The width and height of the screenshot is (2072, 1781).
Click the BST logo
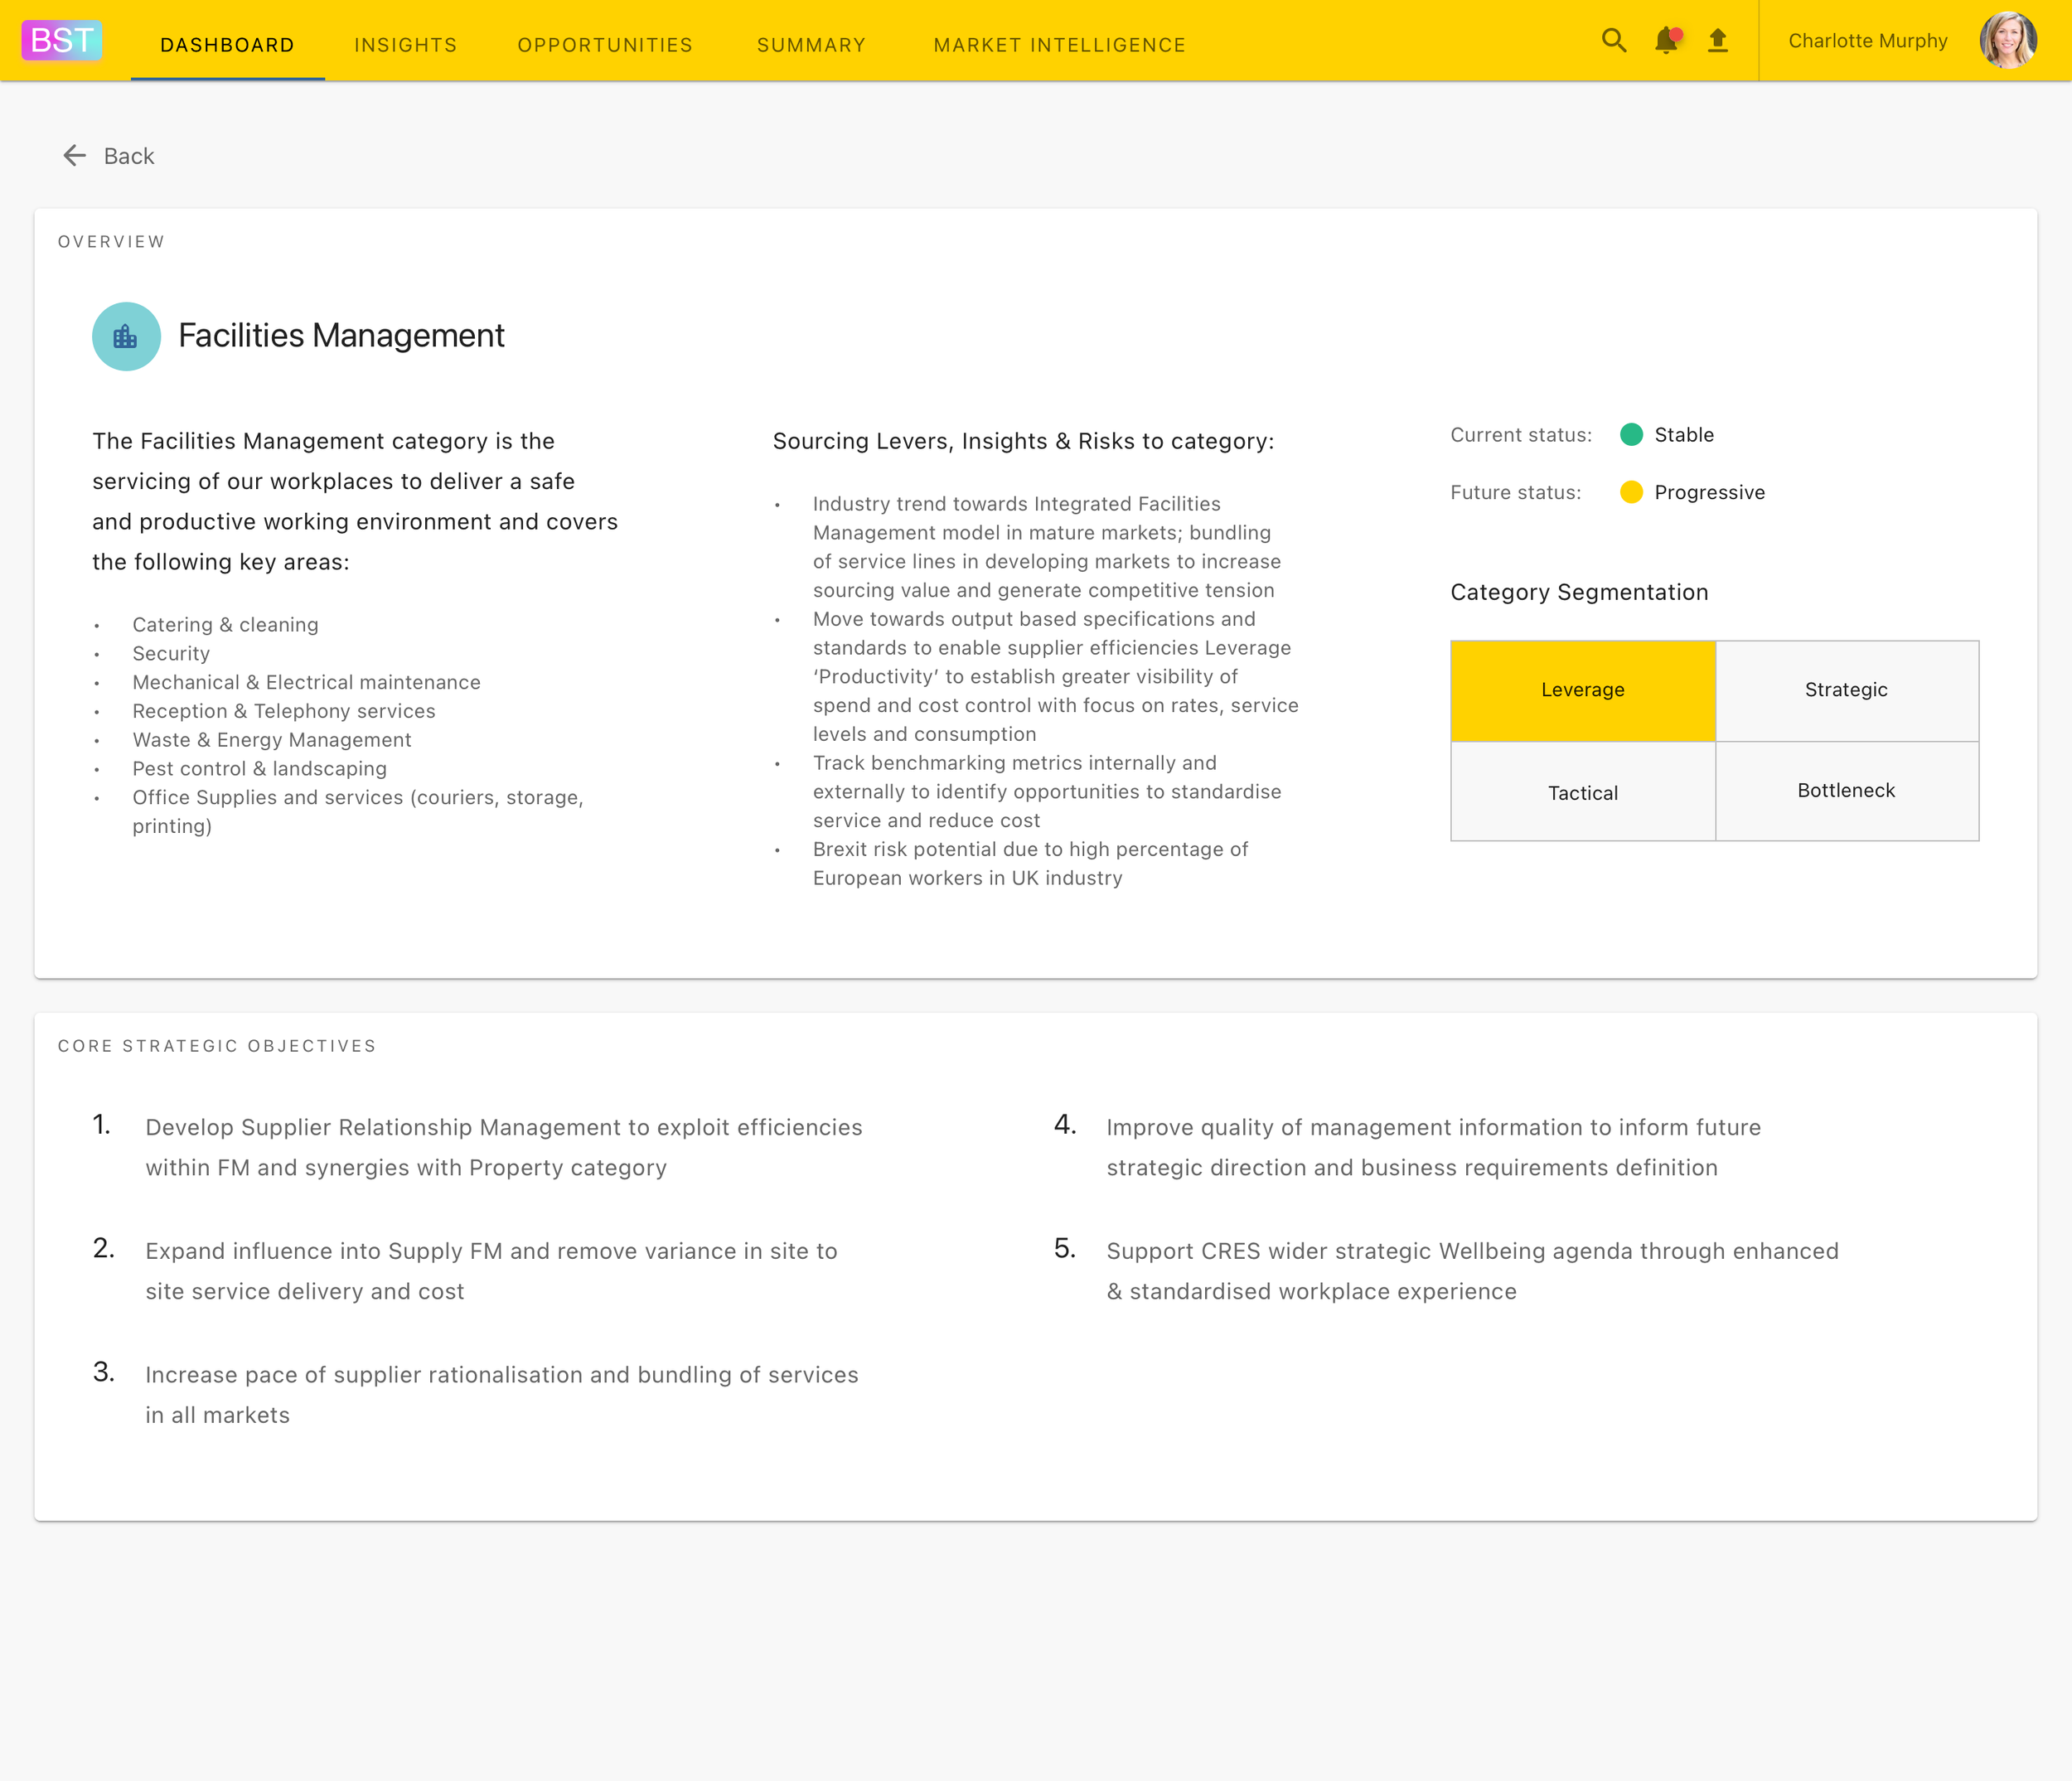62,41
